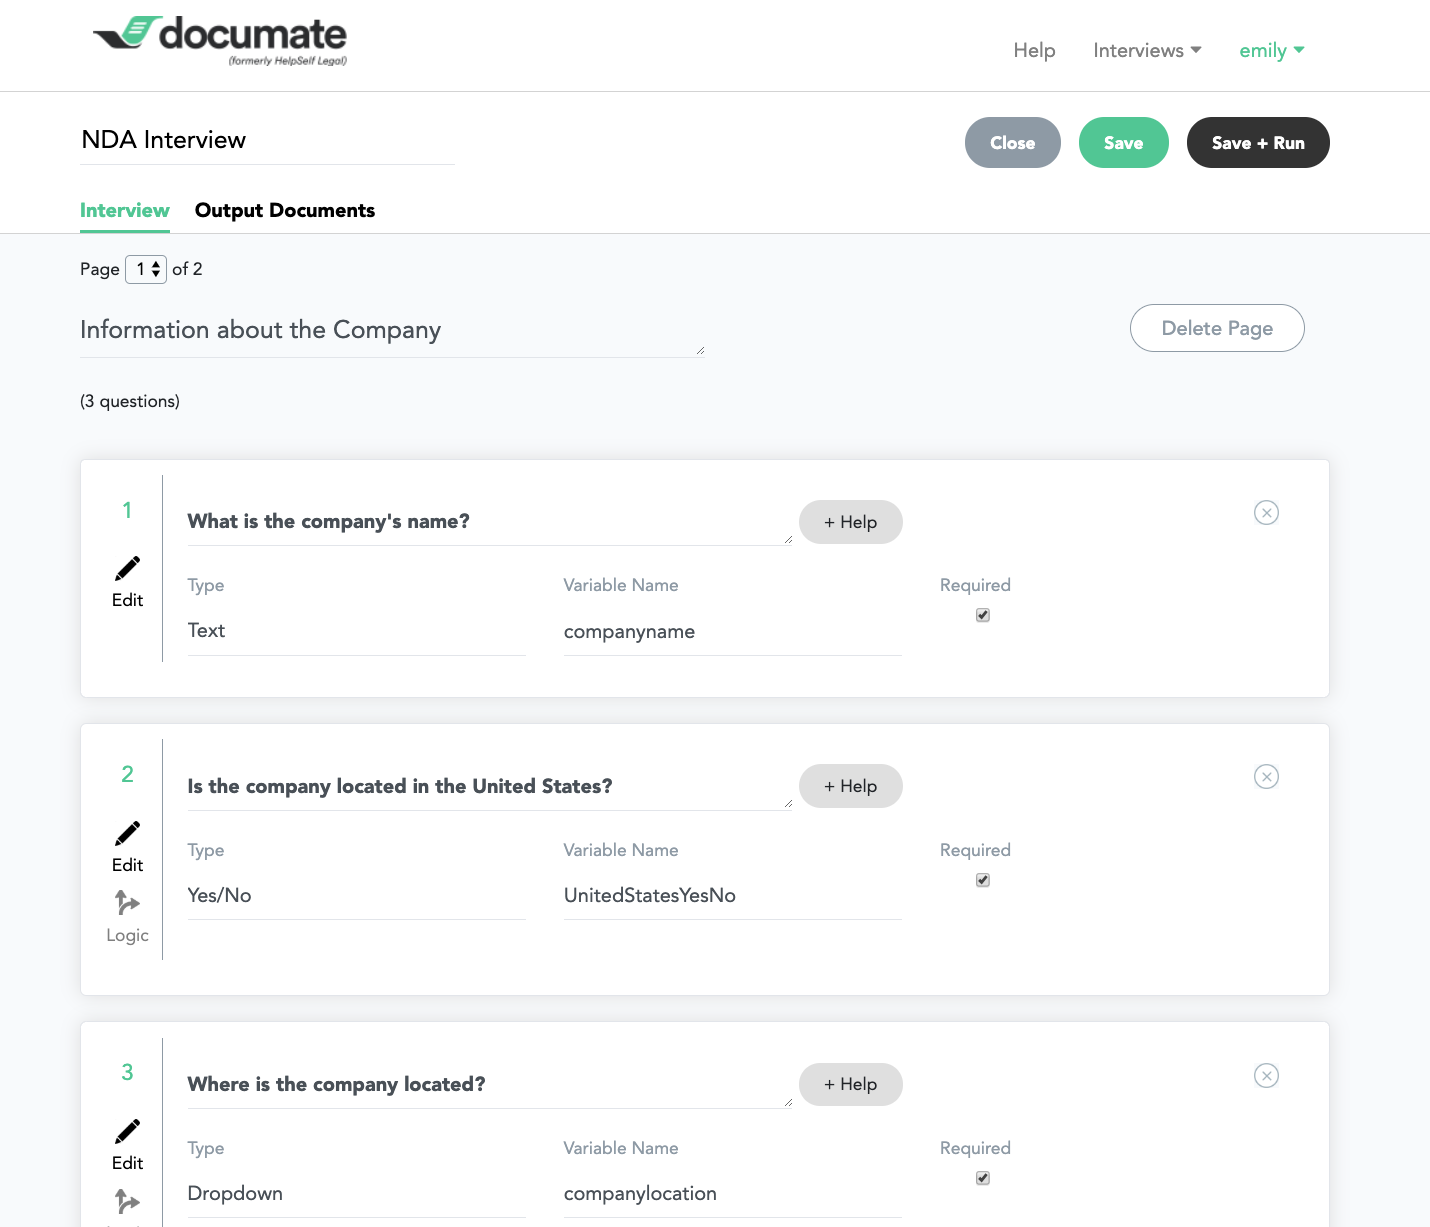Click the companylocation variable field
Screen dimensions: 1430x1227
pyautogui.click(x=733, y=1194)
